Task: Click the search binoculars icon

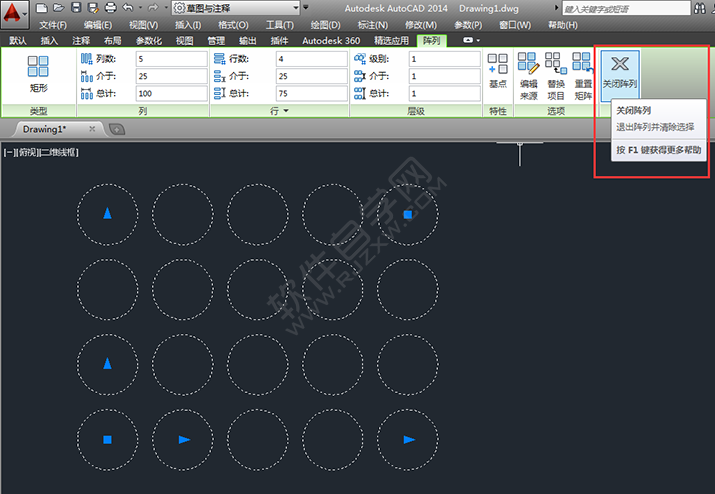Action: [x=699, y=8]
